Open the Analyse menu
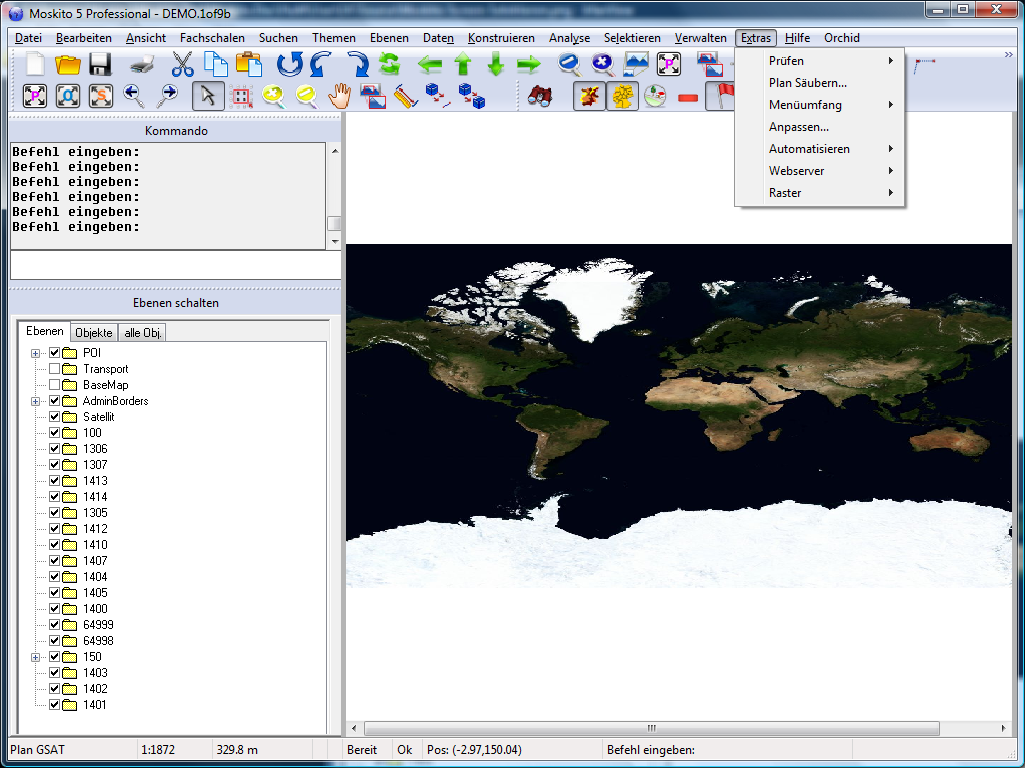 coord(569,38)
